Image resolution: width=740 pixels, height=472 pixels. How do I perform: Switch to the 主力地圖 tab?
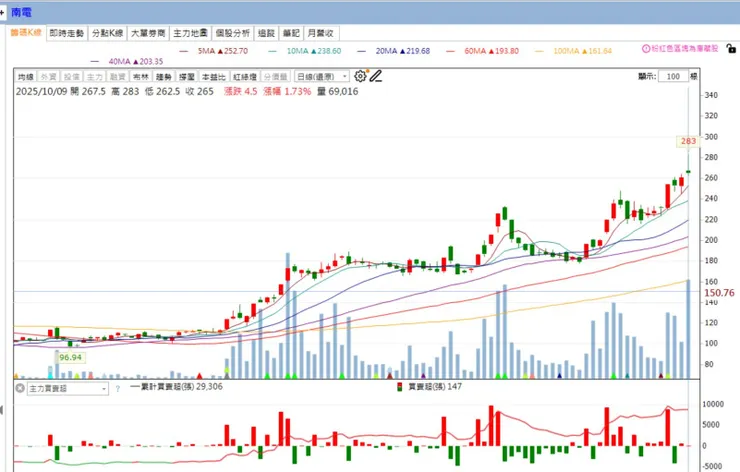(190, 33)
